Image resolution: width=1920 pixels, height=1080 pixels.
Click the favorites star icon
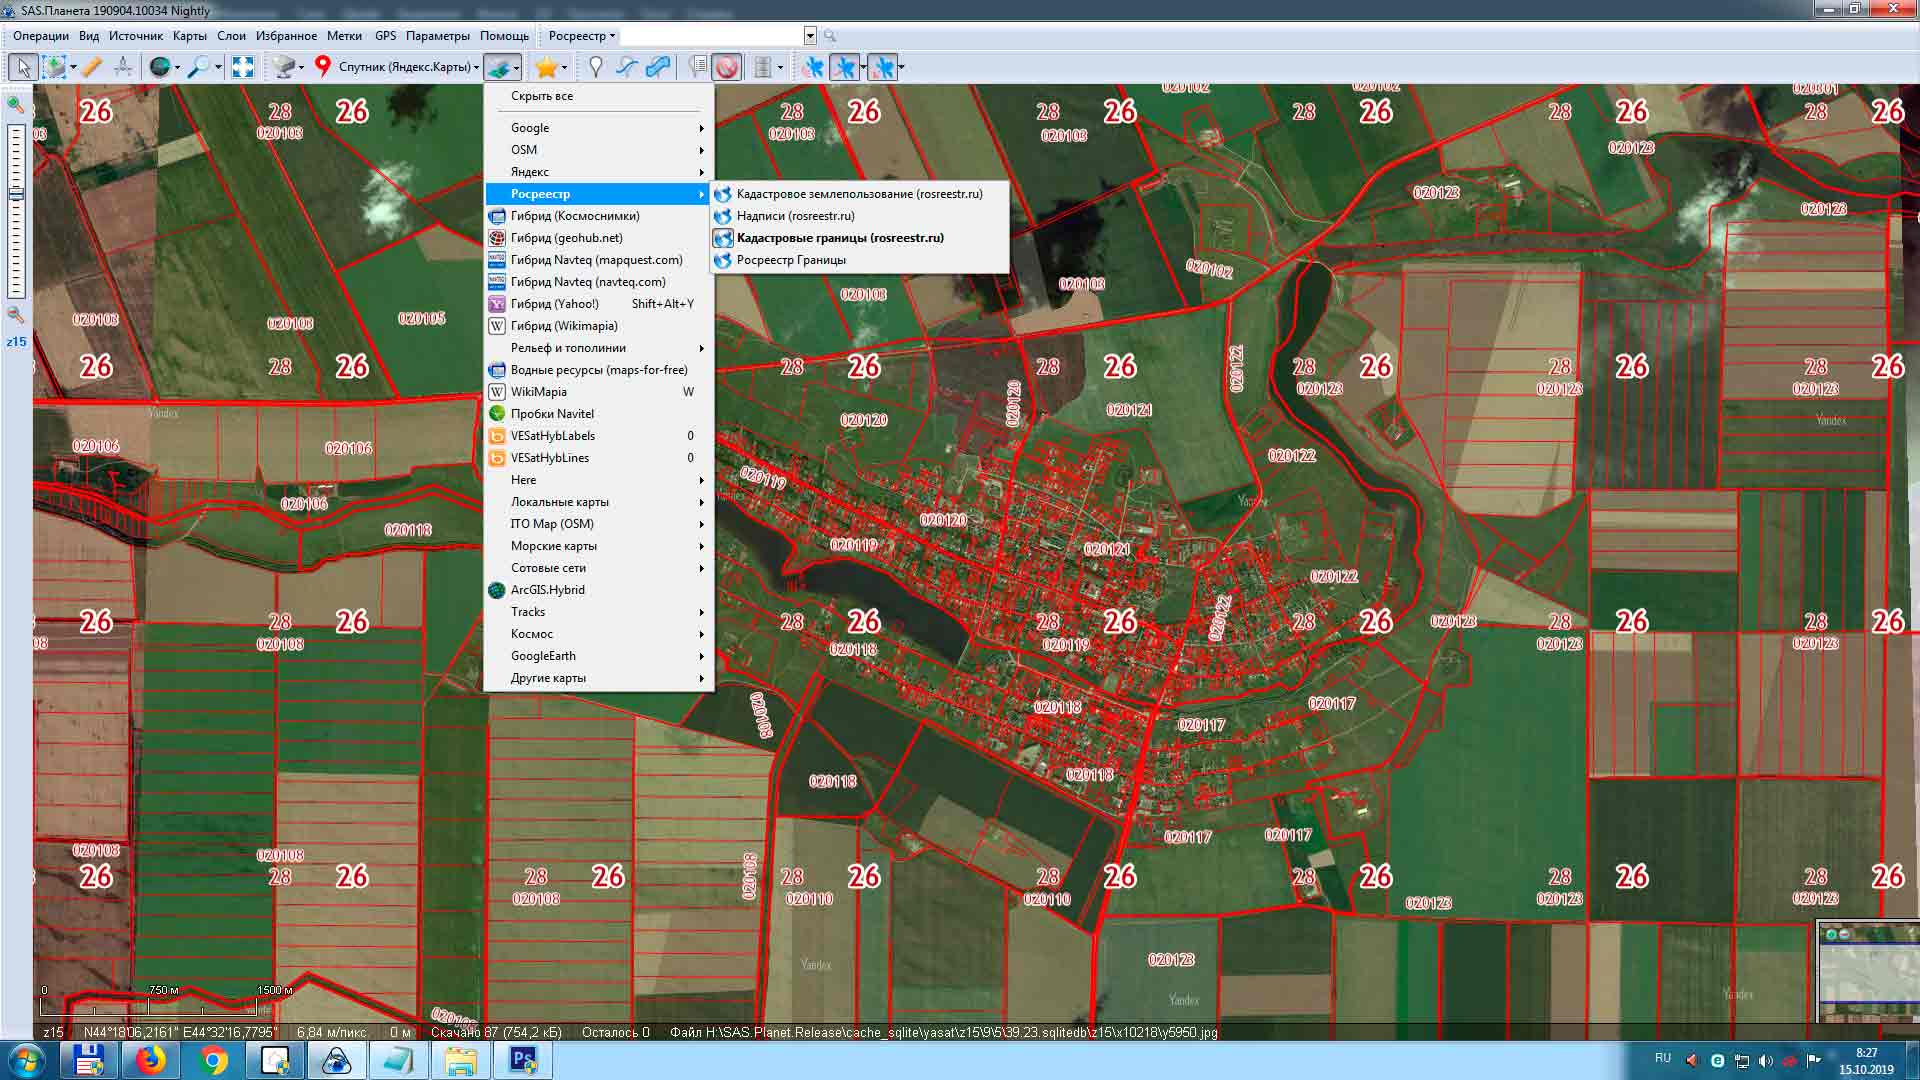pos(546,67)
